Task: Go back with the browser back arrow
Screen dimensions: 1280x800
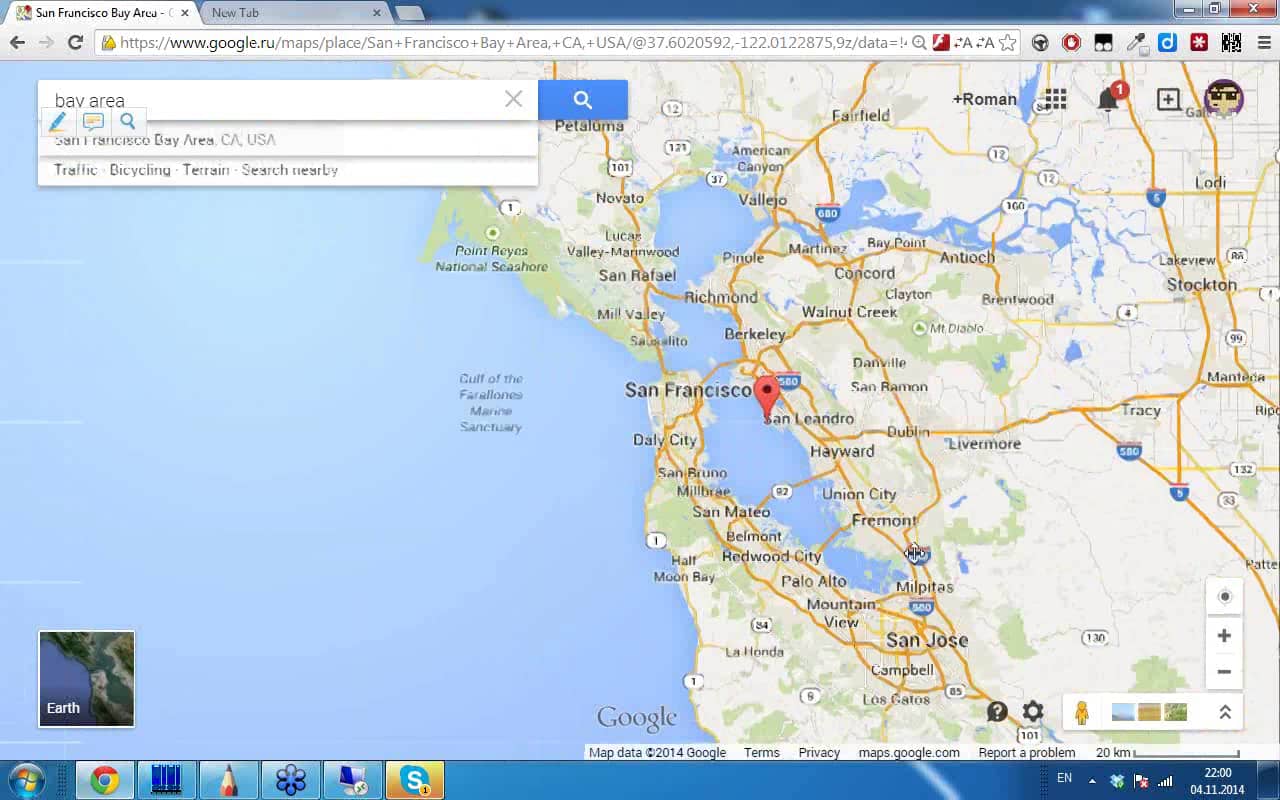Action: coord(17,43)
